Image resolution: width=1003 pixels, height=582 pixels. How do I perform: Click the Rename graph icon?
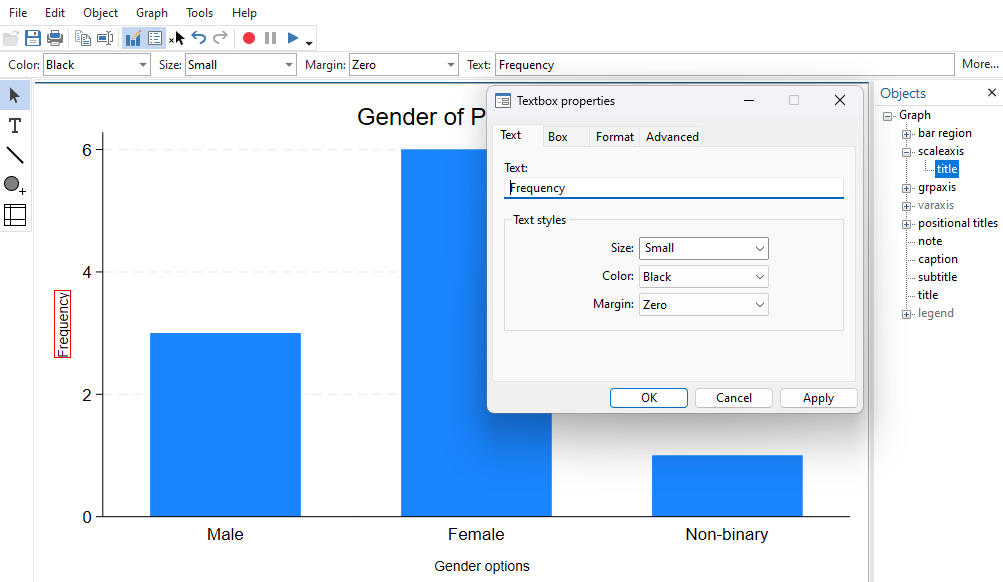[x=105, y=38]
